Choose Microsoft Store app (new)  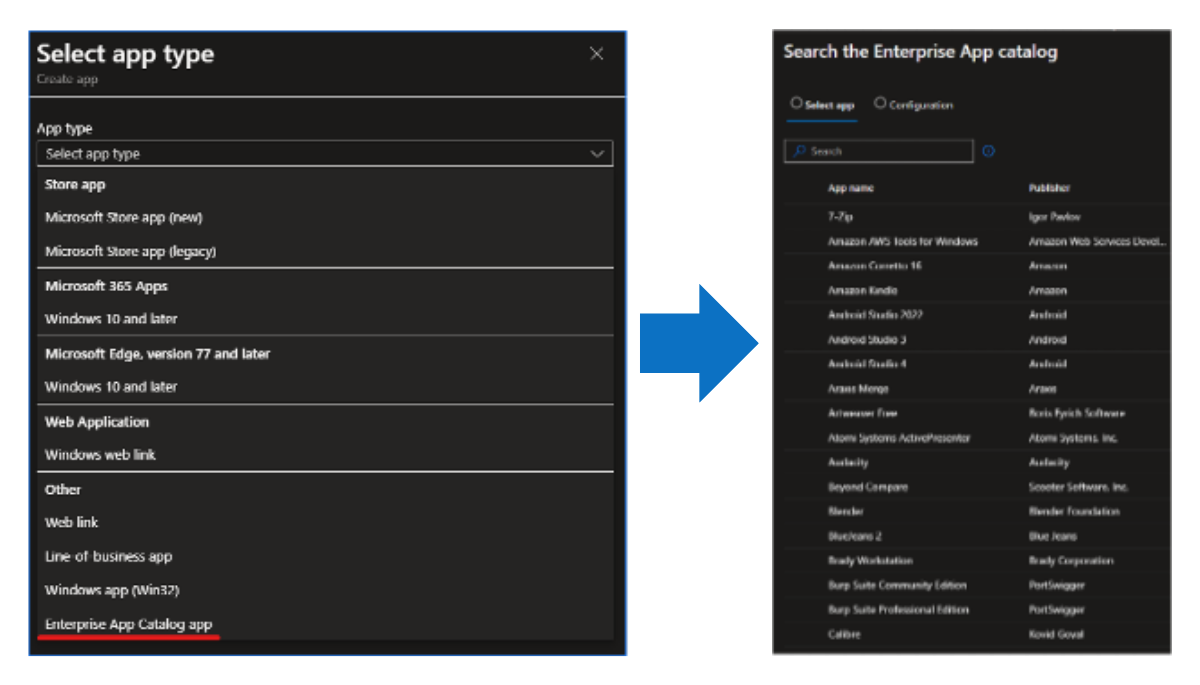pyautogui.click(x=124, y=217)
